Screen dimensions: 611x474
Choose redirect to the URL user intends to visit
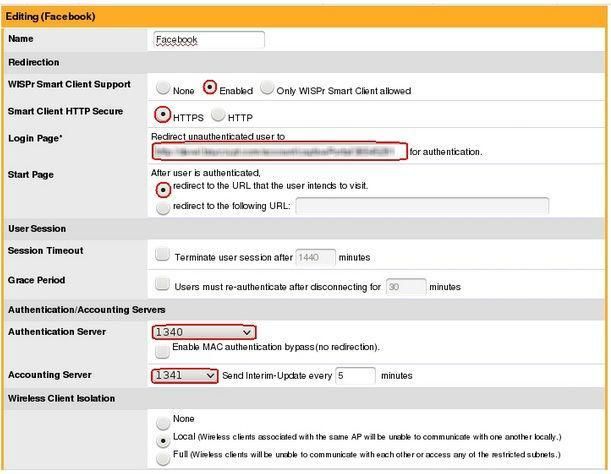point(163,190)
